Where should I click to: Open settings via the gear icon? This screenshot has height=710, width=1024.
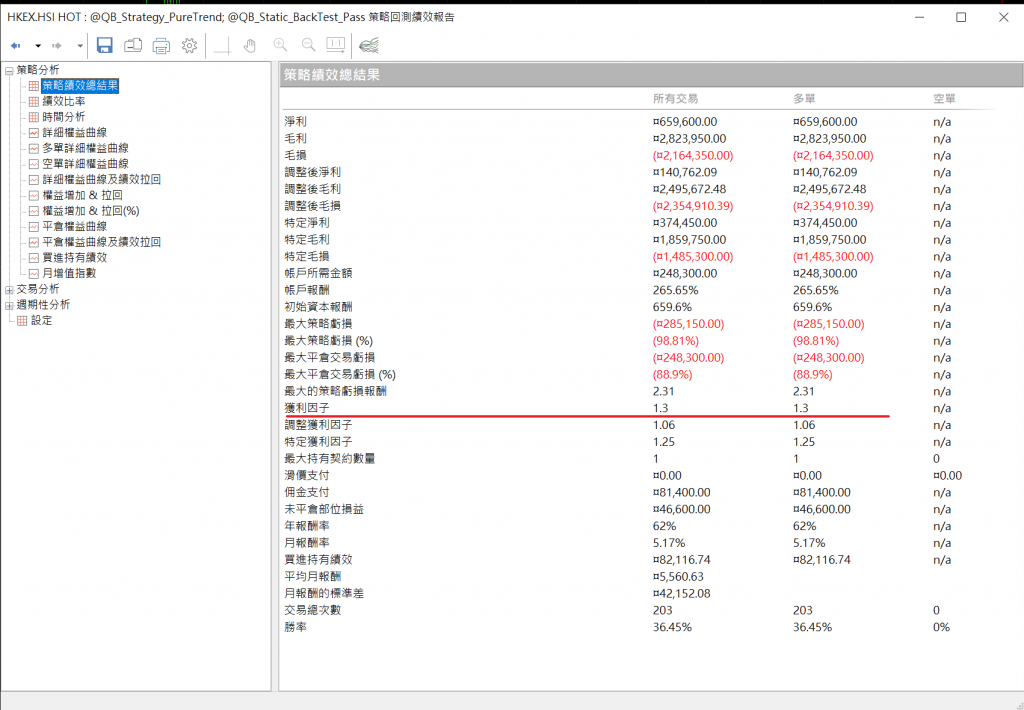(x=189, y=45)
